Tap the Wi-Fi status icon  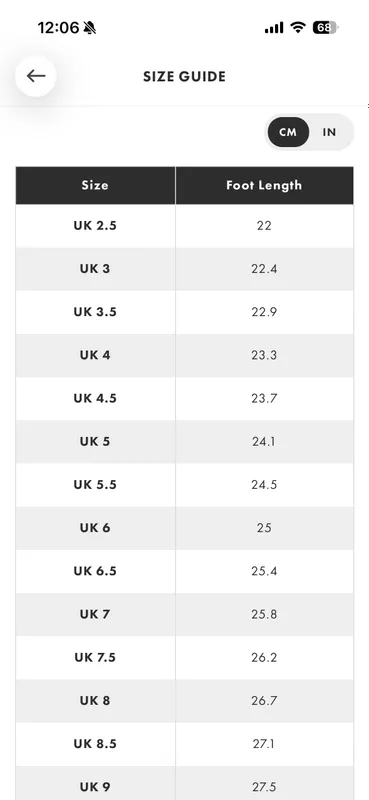pos(298,28)
